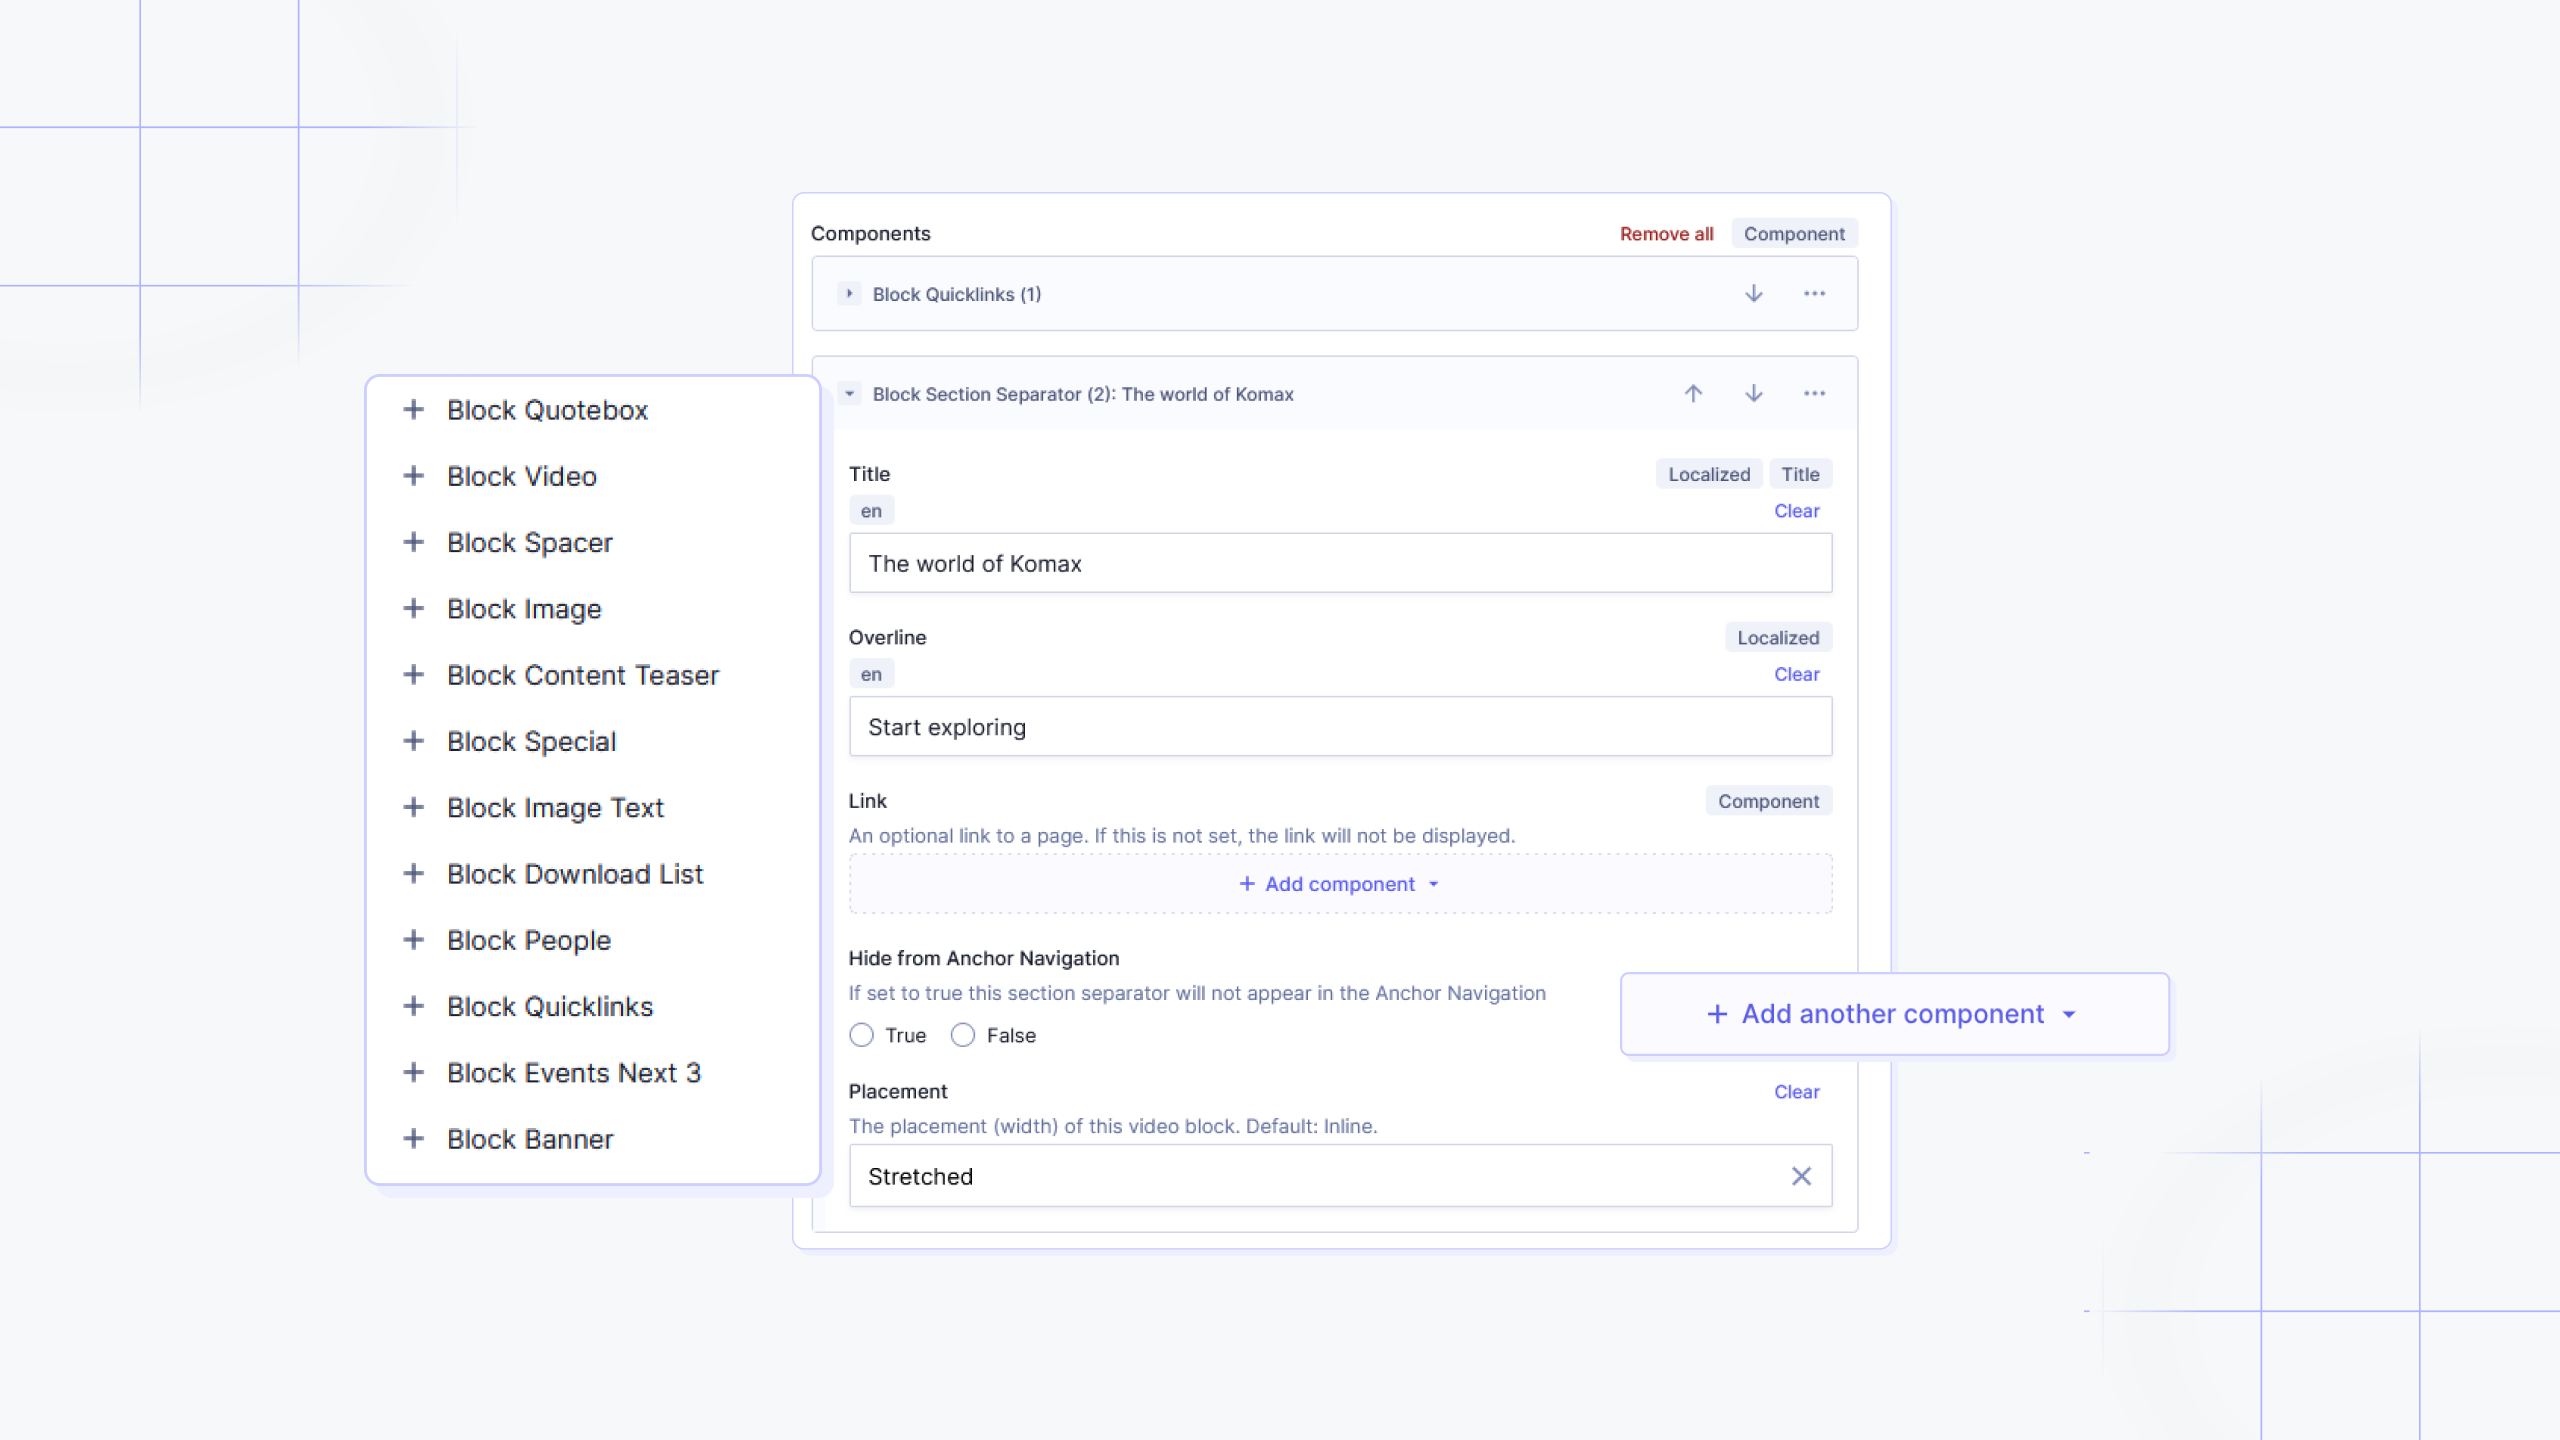Expand Block Content Teaser in component list
The image size is (2560, 1440).
(x=413, y=675)
